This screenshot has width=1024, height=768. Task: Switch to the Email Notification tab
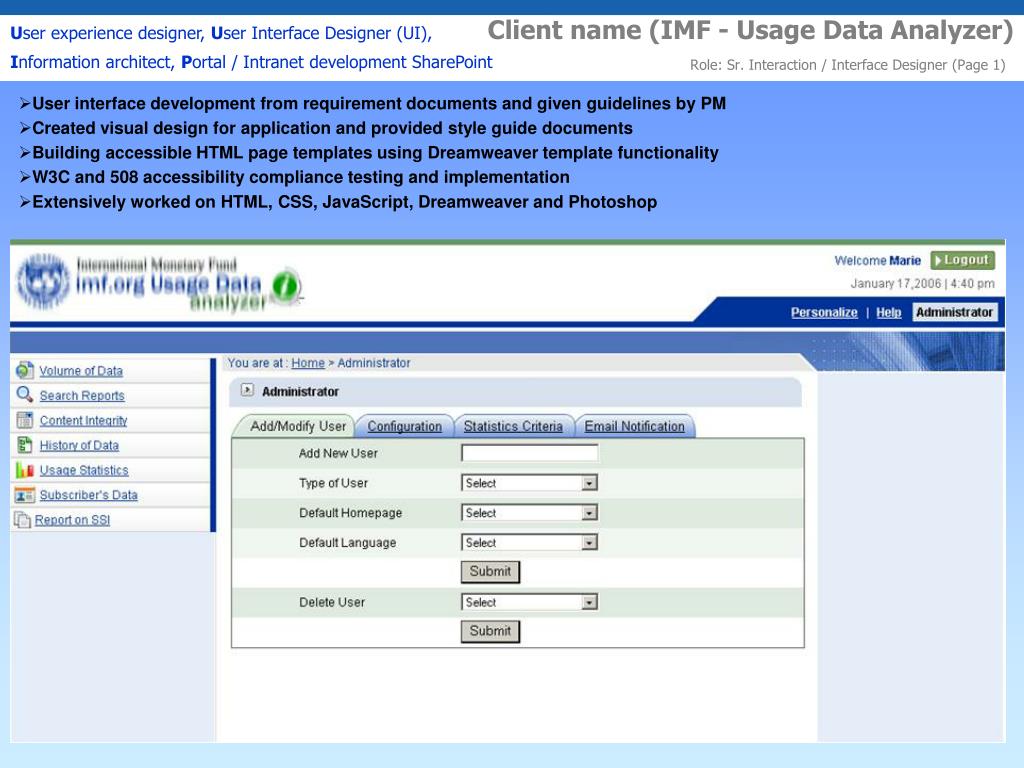[x=634, y=426]
